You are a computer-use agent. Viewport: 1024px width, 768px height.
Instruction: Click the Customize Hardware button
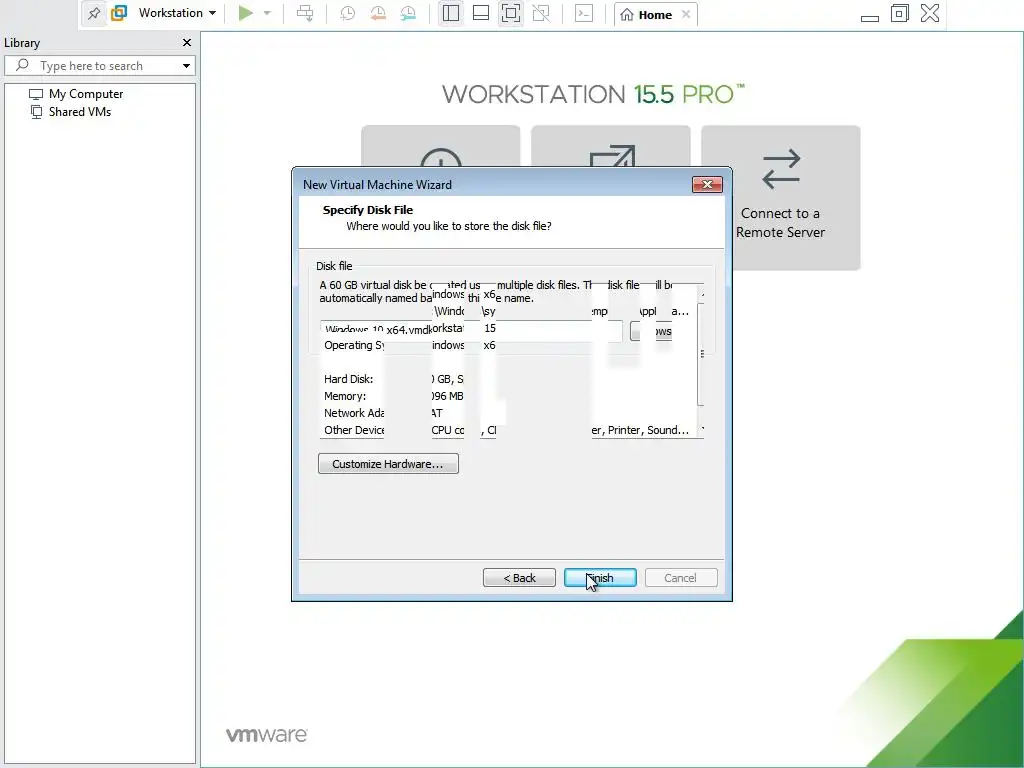coord(389,464)
